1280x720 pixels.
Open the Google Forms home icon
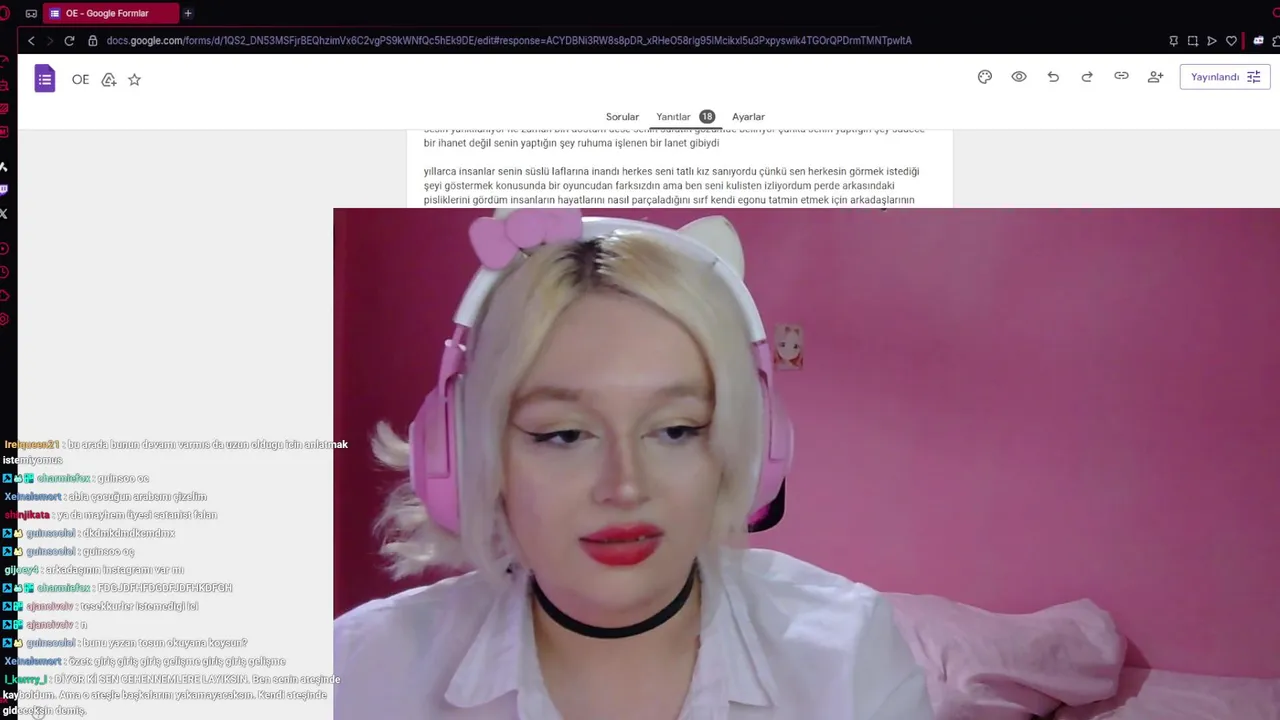(44, 79)
